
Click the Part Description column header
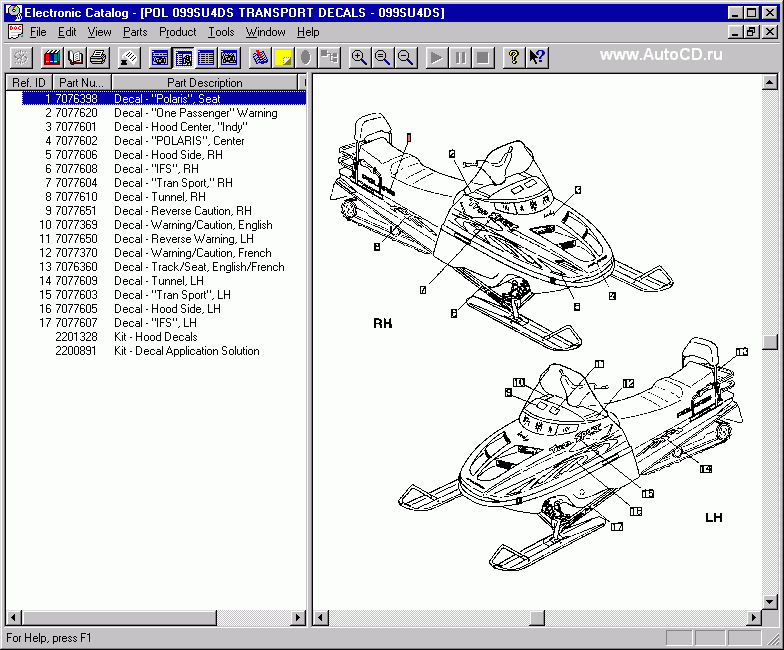pyautogui.click(x=204, y=82)
